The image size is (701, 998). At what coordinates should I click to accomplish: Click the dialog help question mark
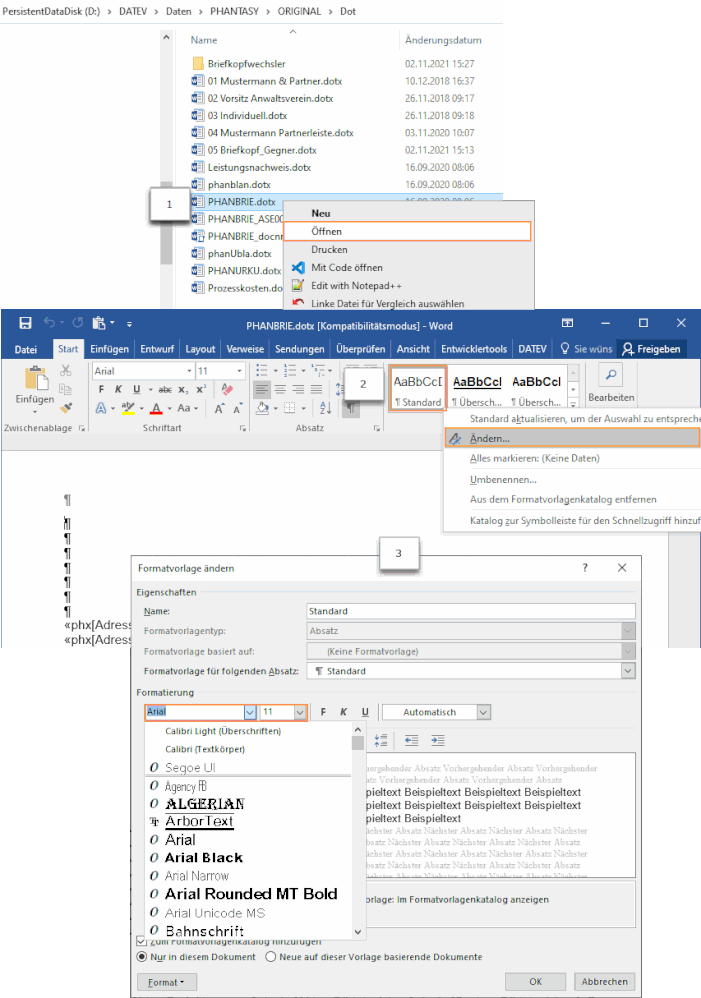[x=585, y=568]
